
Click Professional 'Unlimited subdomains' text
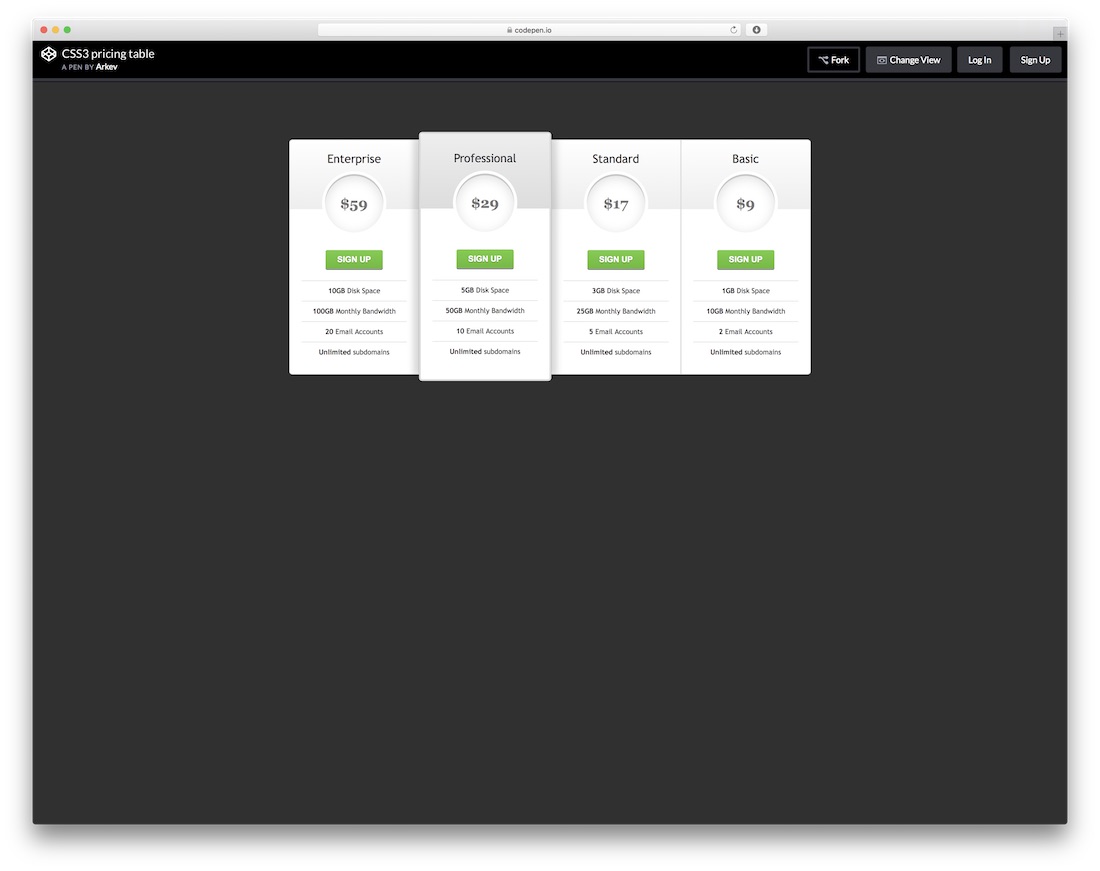pyautogui.click(x=485, y=351)
